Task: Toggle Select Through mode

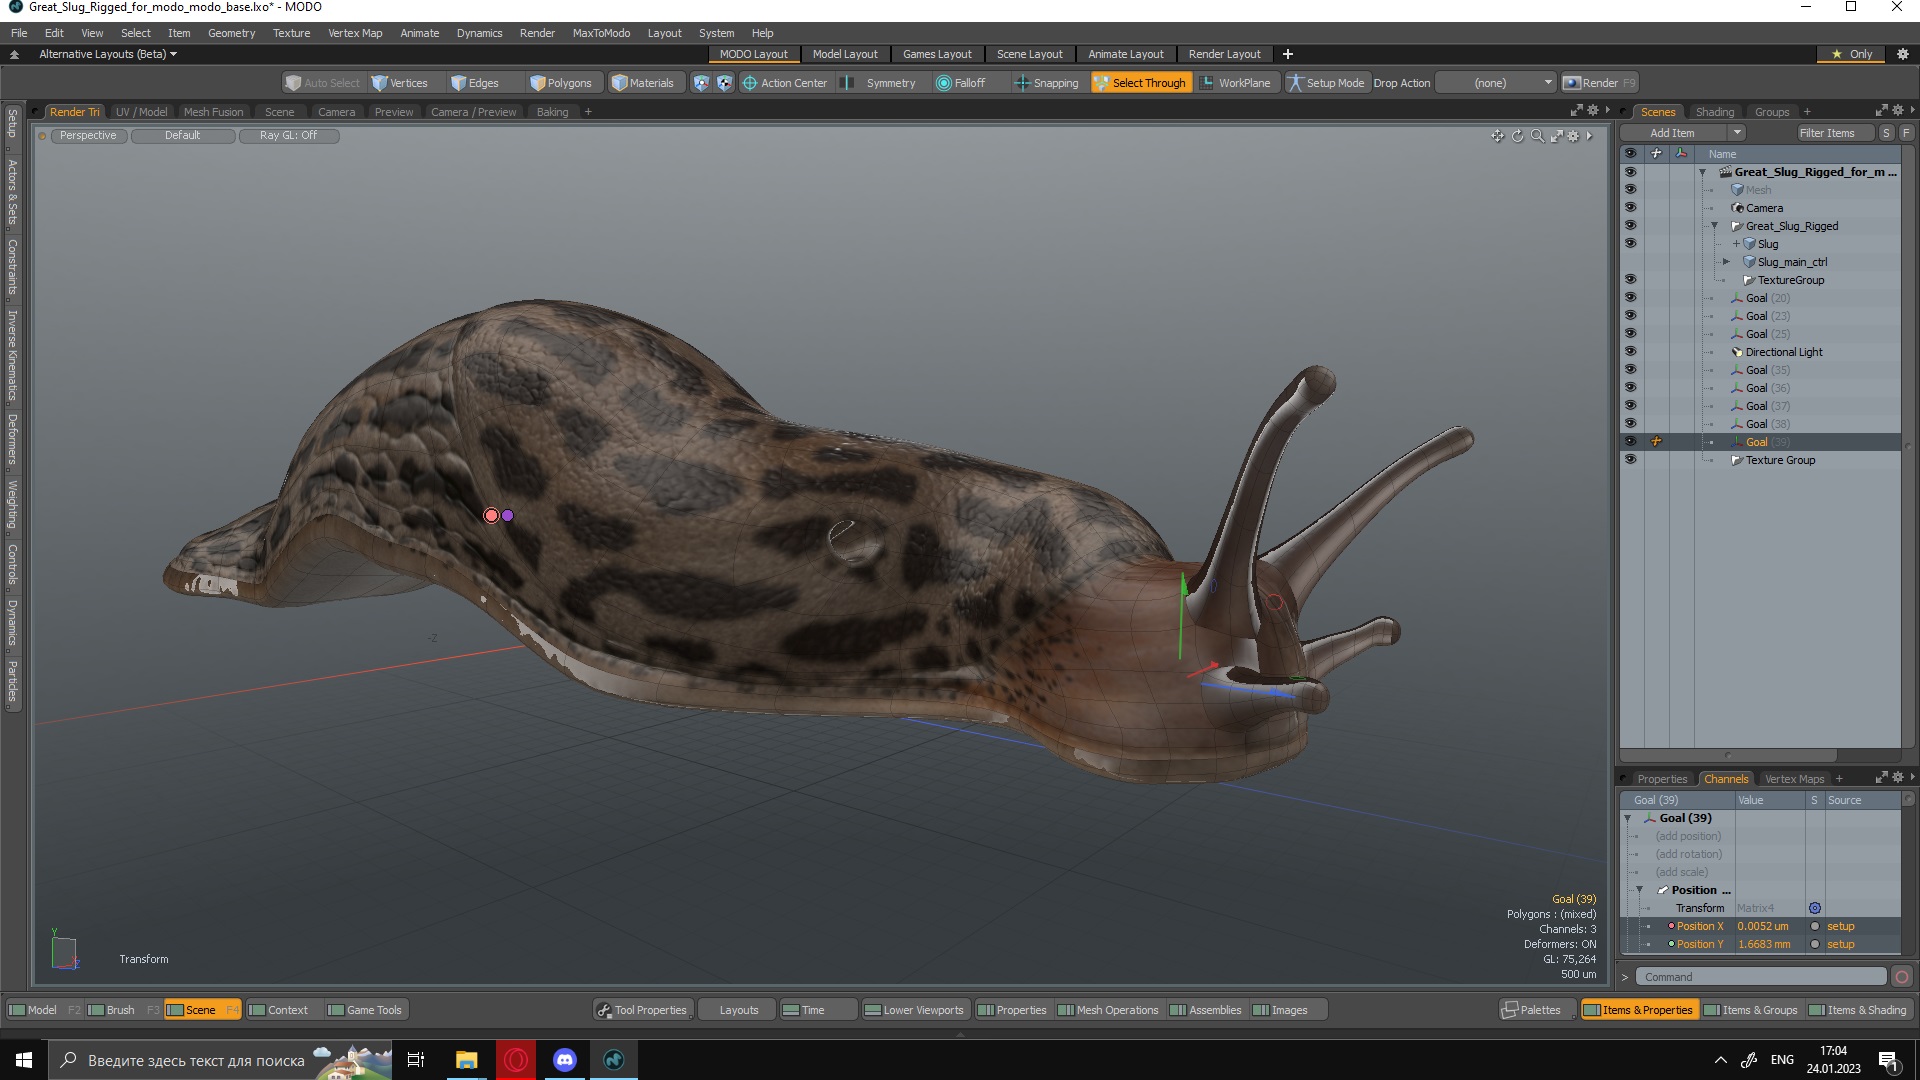Action: coord(1140,83)
